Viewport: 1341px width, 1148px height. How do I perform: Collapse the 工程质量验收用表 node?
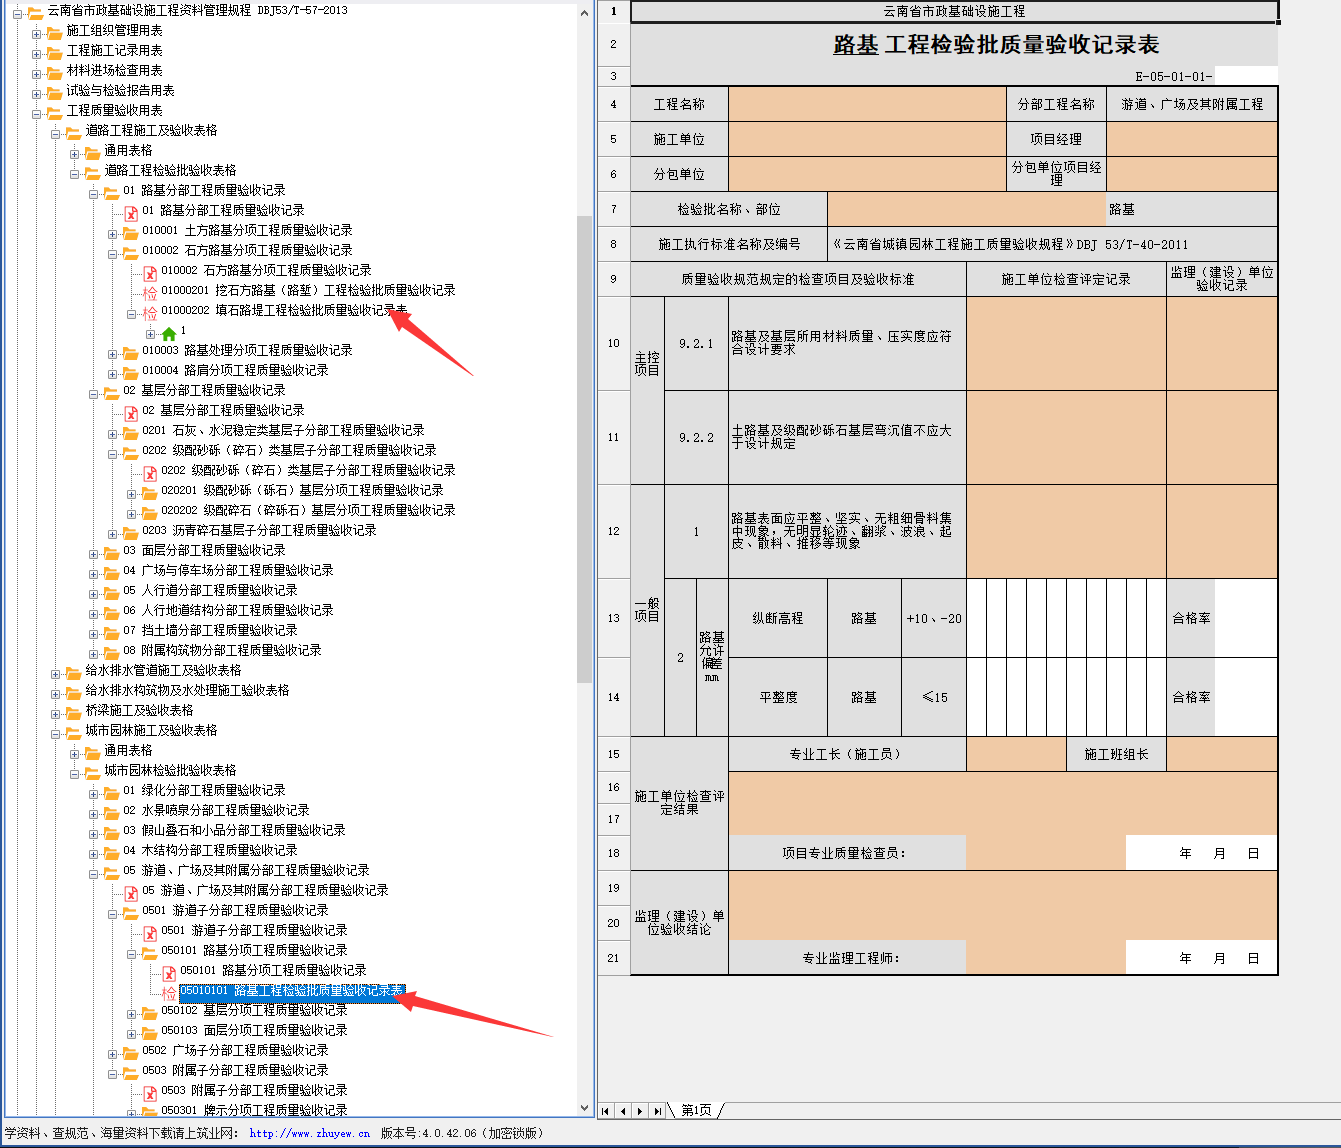[36, 113]
